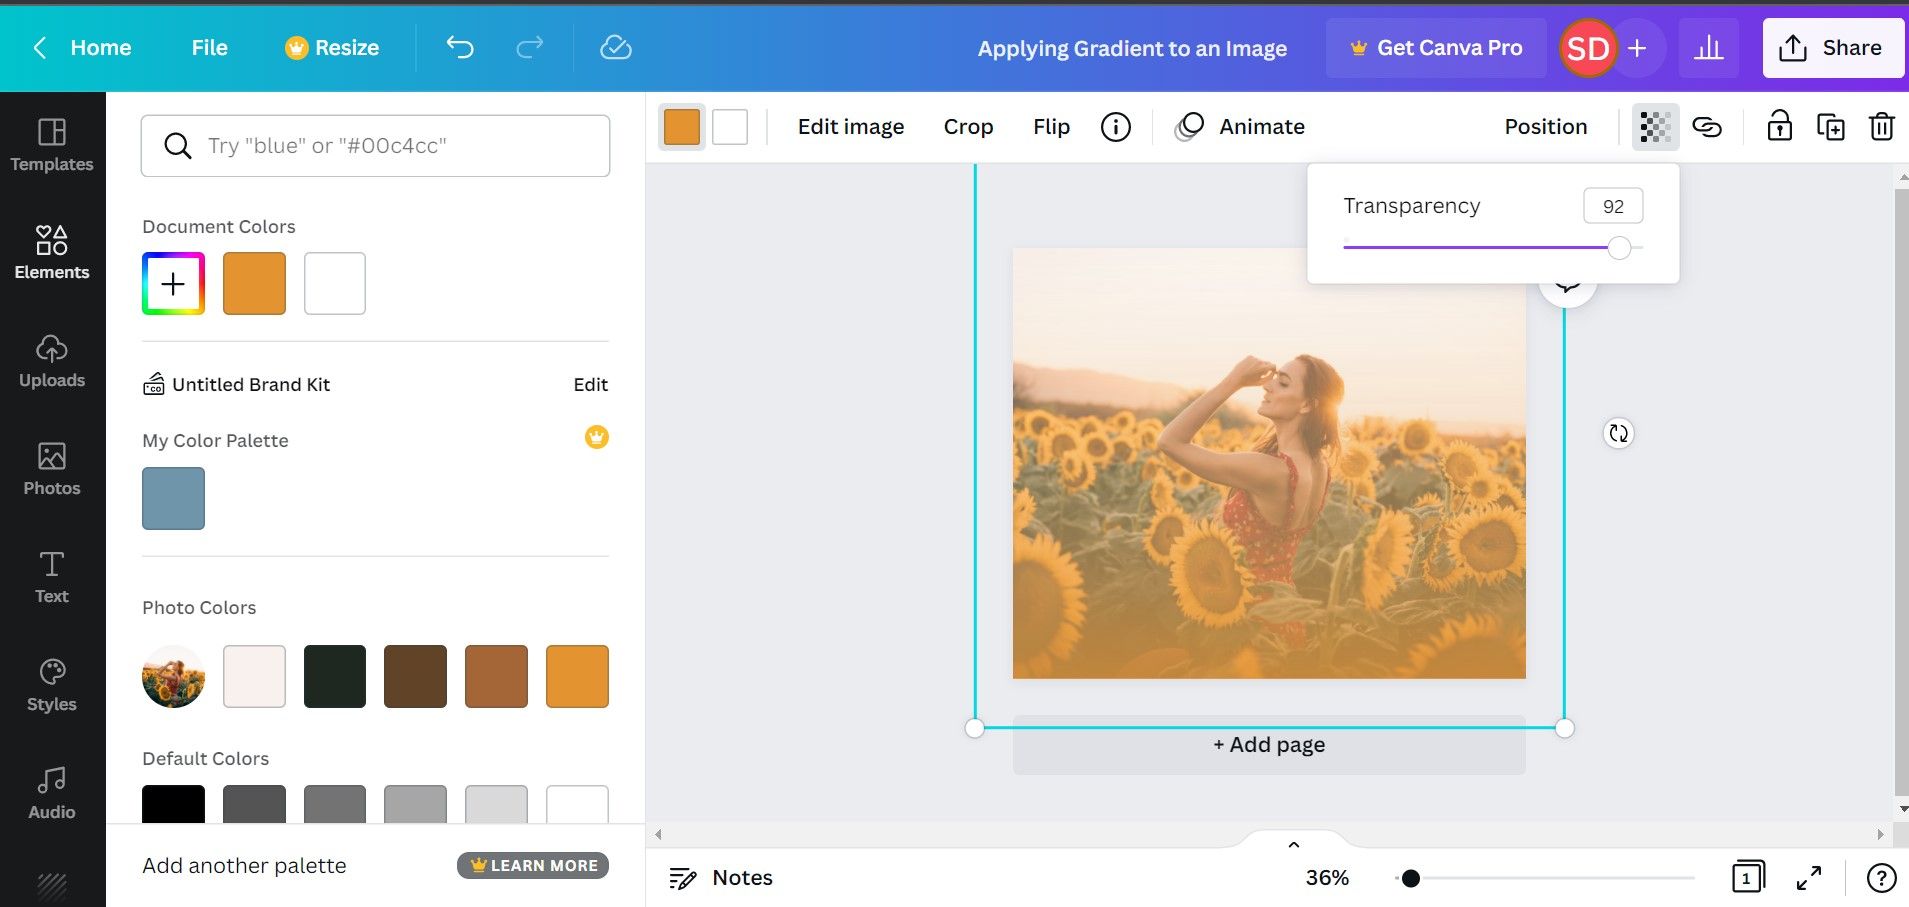Select the black Default Colors swatch
The image size is (1909, 907).
[173, 804]
